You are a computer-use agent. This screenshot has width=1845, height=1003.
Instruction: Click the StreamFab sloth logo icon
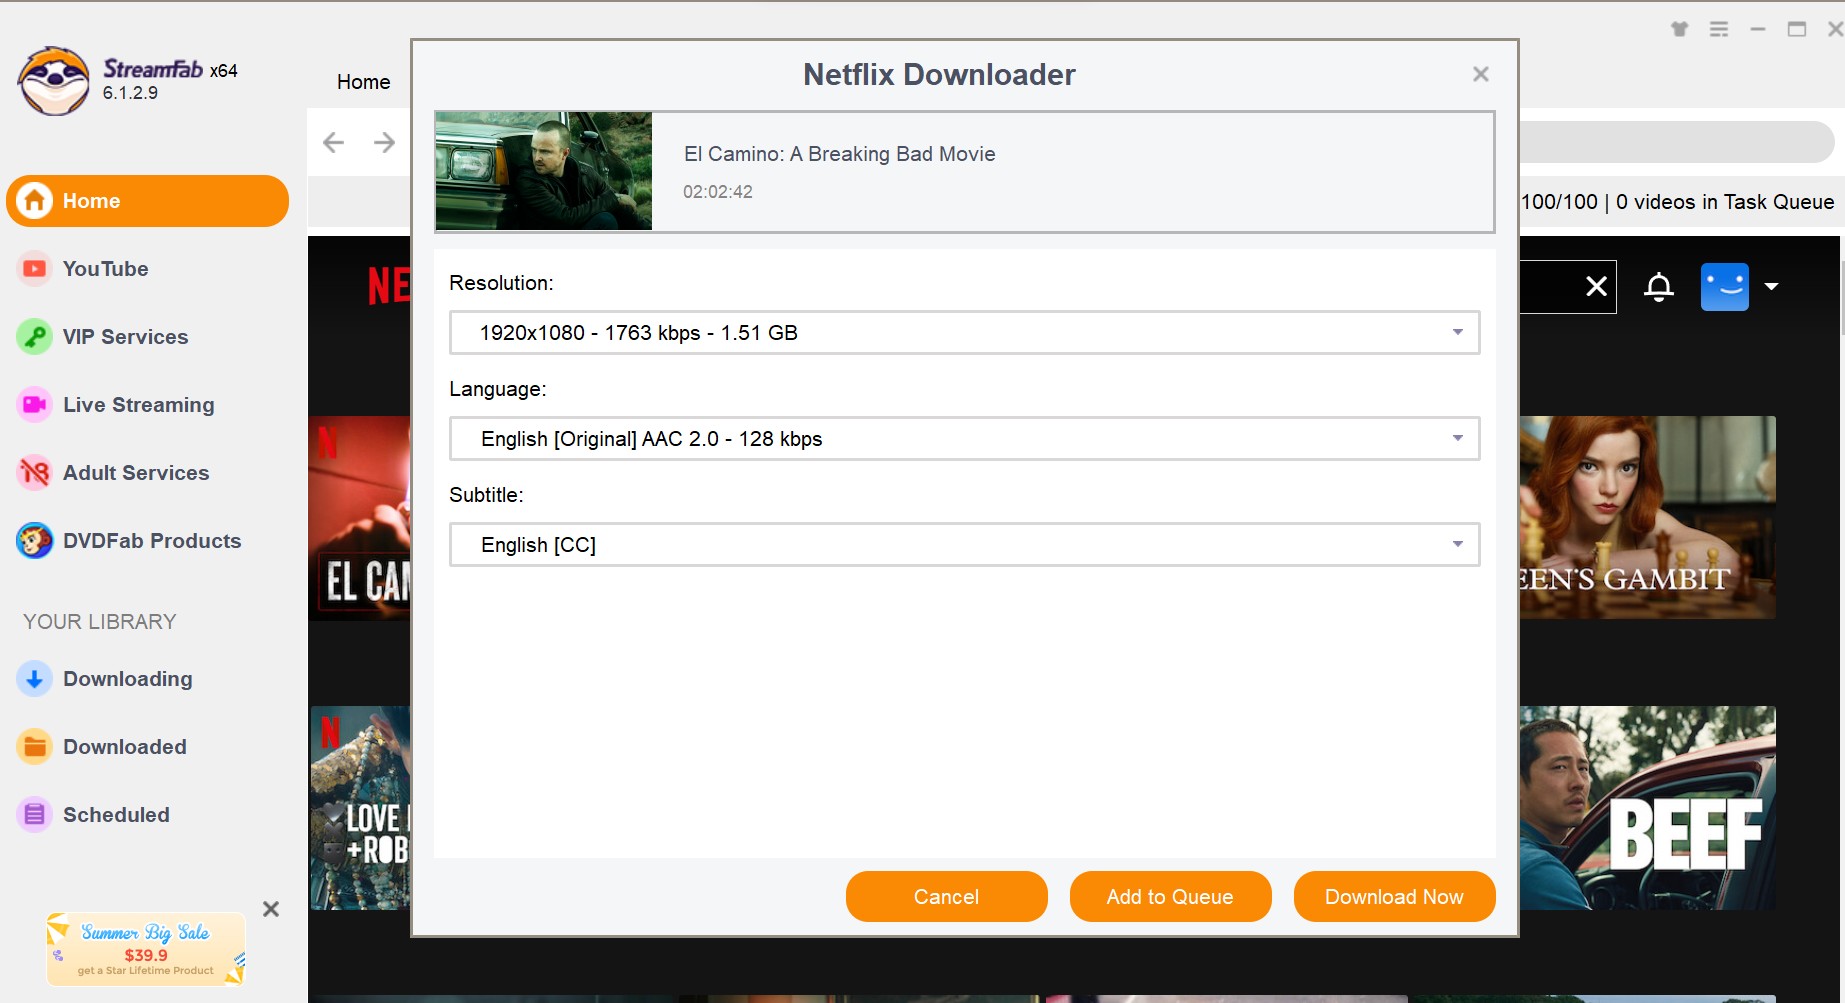click(x=53, y=81)
